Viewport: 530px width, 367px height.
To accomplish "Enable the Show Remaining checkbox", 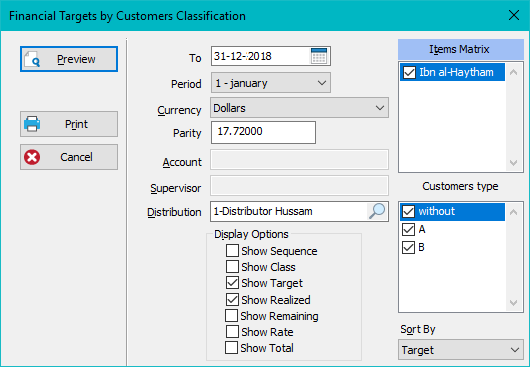I will click(232, 316).
